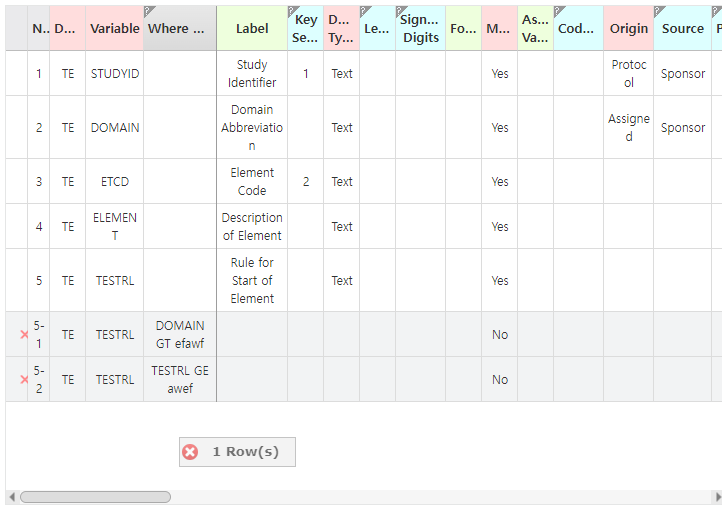
Task: Select the ETCD variable cell
Action: point(115,182)
